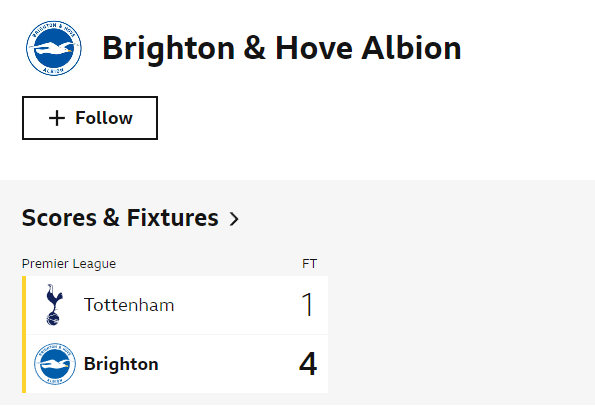Click the Brighton seagull crest in match row
595x411 pixels.
(x=55, y=364)
